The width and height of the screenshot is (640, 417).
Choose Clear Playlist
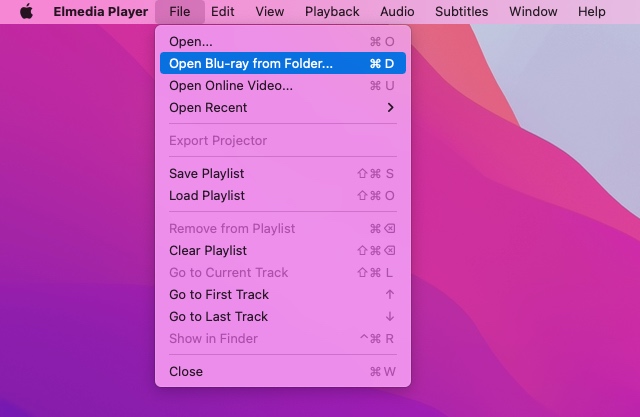(x=208, y=250)
